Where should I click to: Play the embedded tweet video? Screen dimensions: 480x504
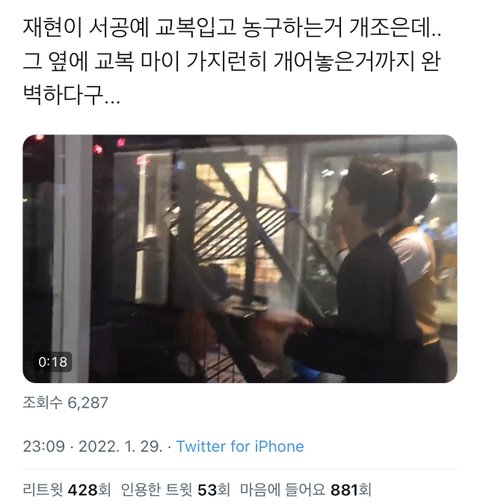point(240,258)
